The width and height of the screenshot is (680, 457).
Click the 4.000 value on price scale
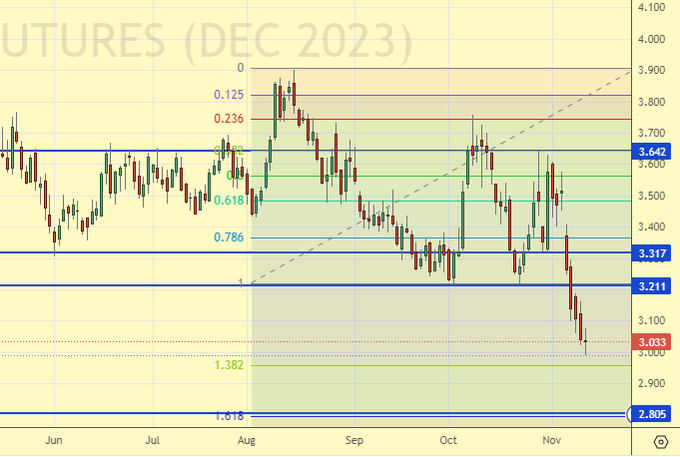[x=651, y=39]
